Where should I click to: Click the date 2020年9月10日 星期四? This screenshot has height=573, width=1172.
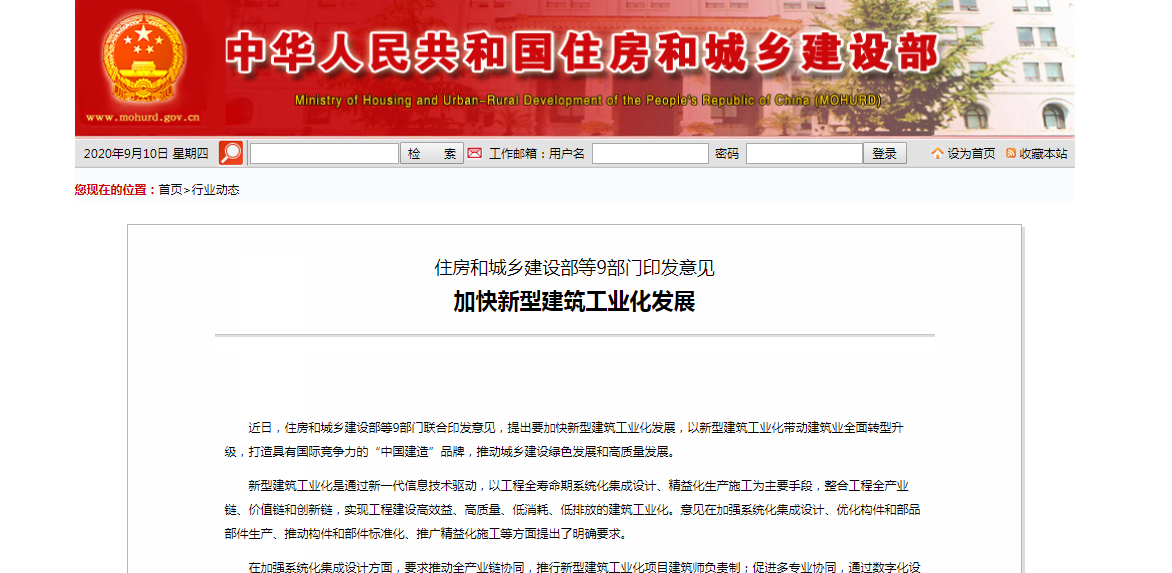146,154
